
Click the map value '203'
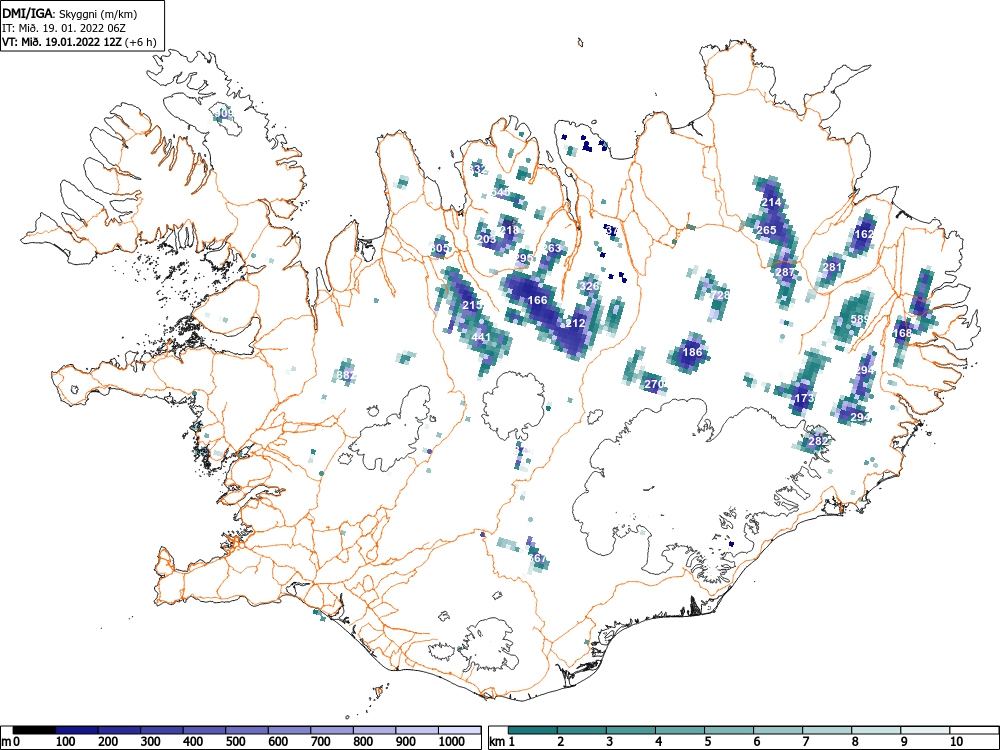(x=486, y=239)
